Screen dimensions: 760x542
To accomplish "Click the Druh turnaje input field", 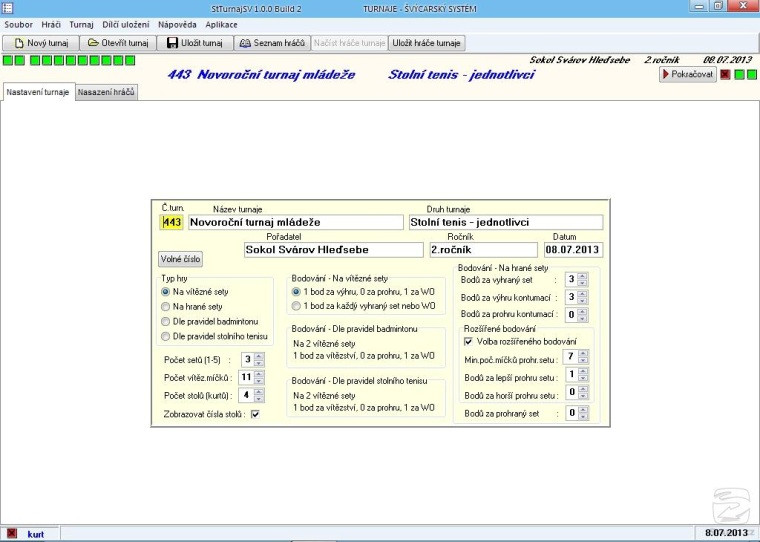I will (506, 223).
